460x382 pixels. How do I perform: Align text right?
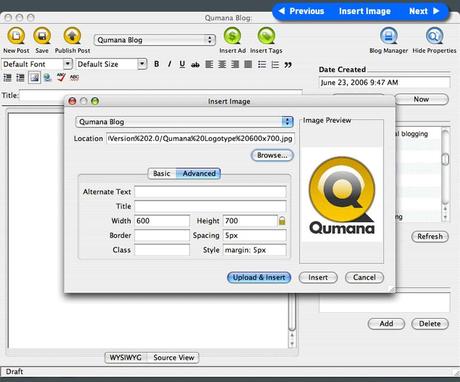point(235,64)
